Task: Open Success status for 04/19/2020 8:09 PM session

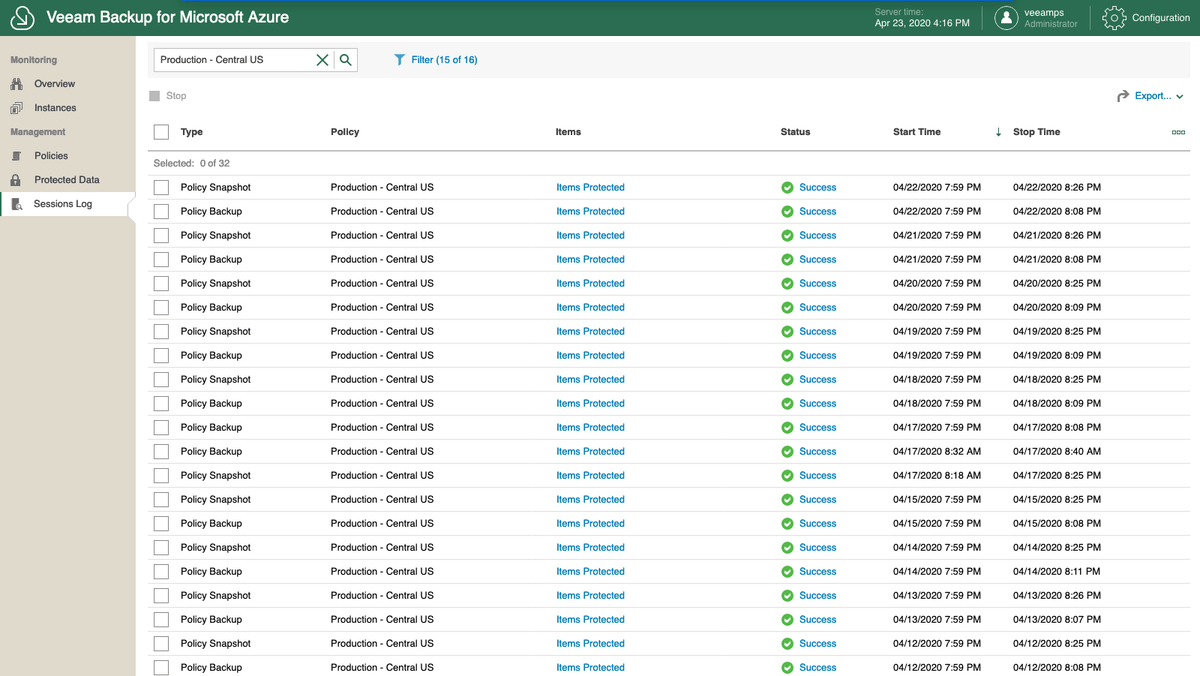Action: pyautogui.click(x=817, y=355)
